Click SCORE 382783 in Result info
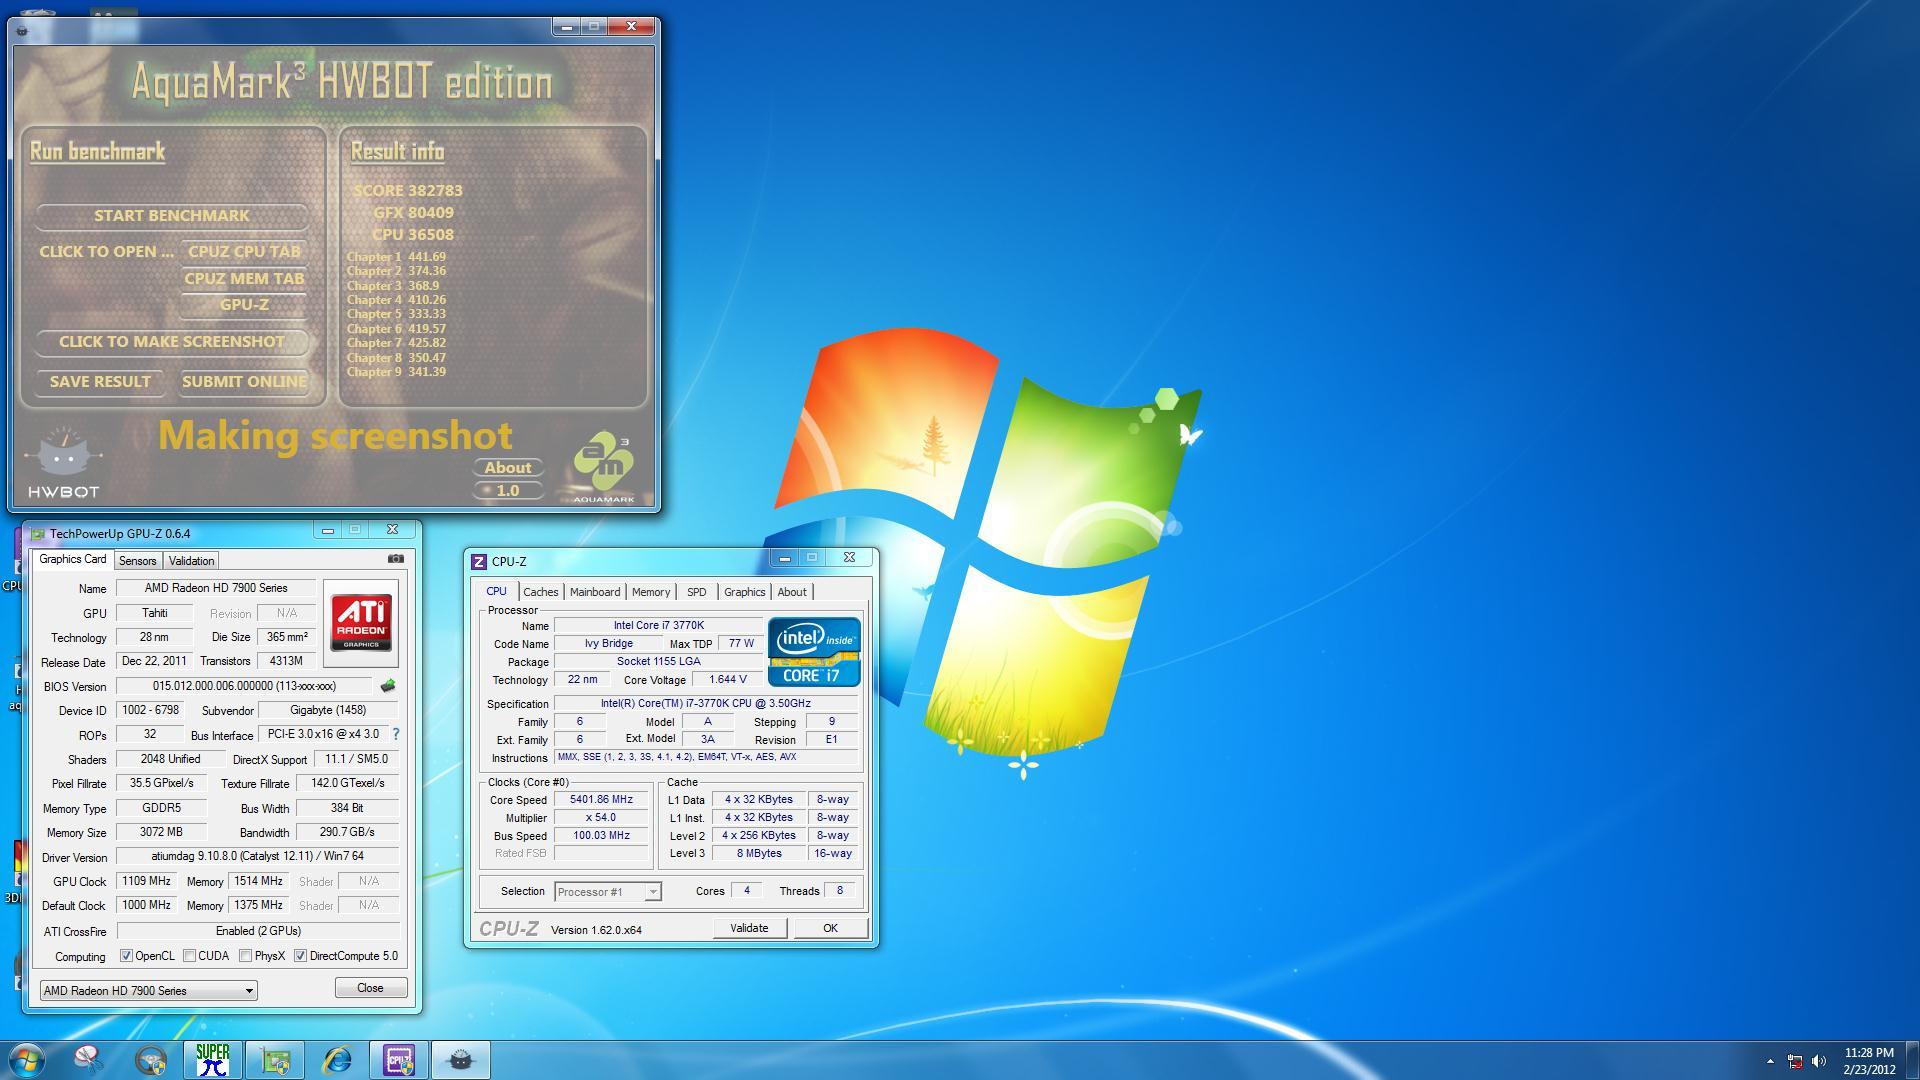 click(408, 191)
